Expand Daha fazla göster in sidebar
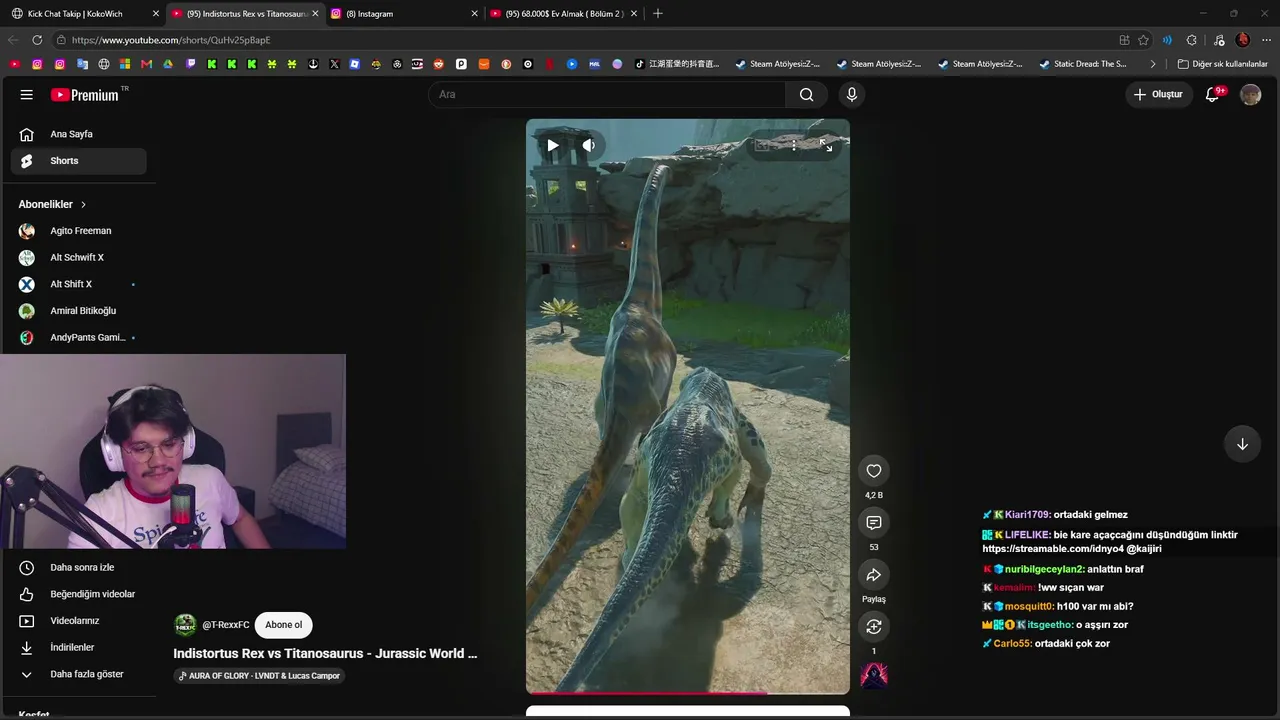The width and height of the screenshot is (1280, 720). point(78,674)
